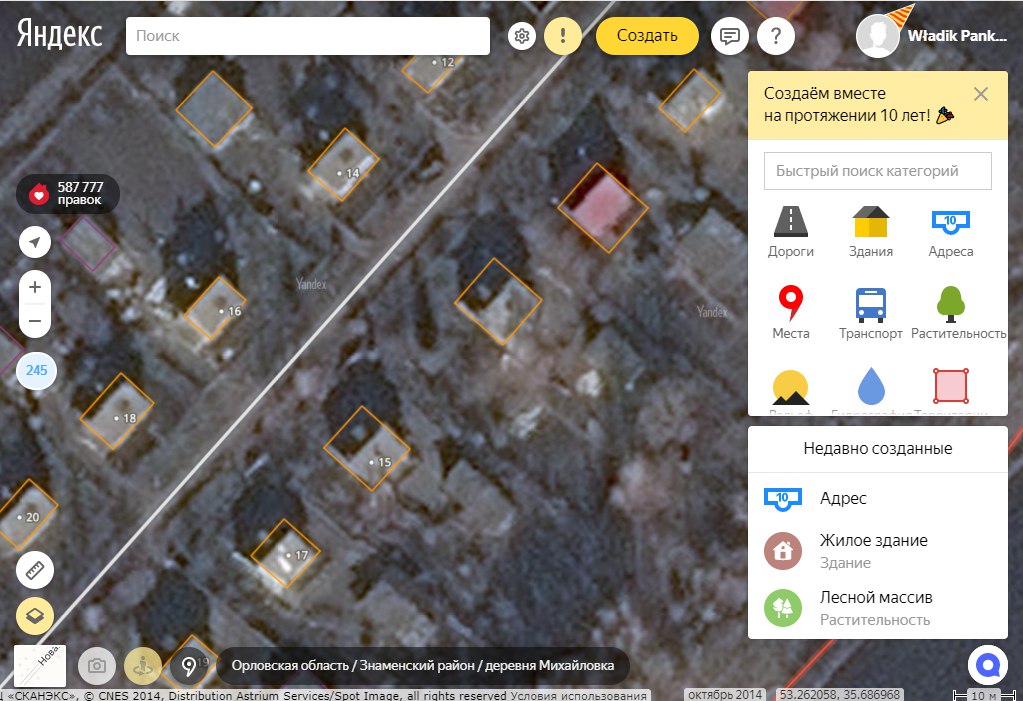Viewport: 1023px width, 701px height.
Task: Select building number 15 on map
Action: (x=367, y=448)
